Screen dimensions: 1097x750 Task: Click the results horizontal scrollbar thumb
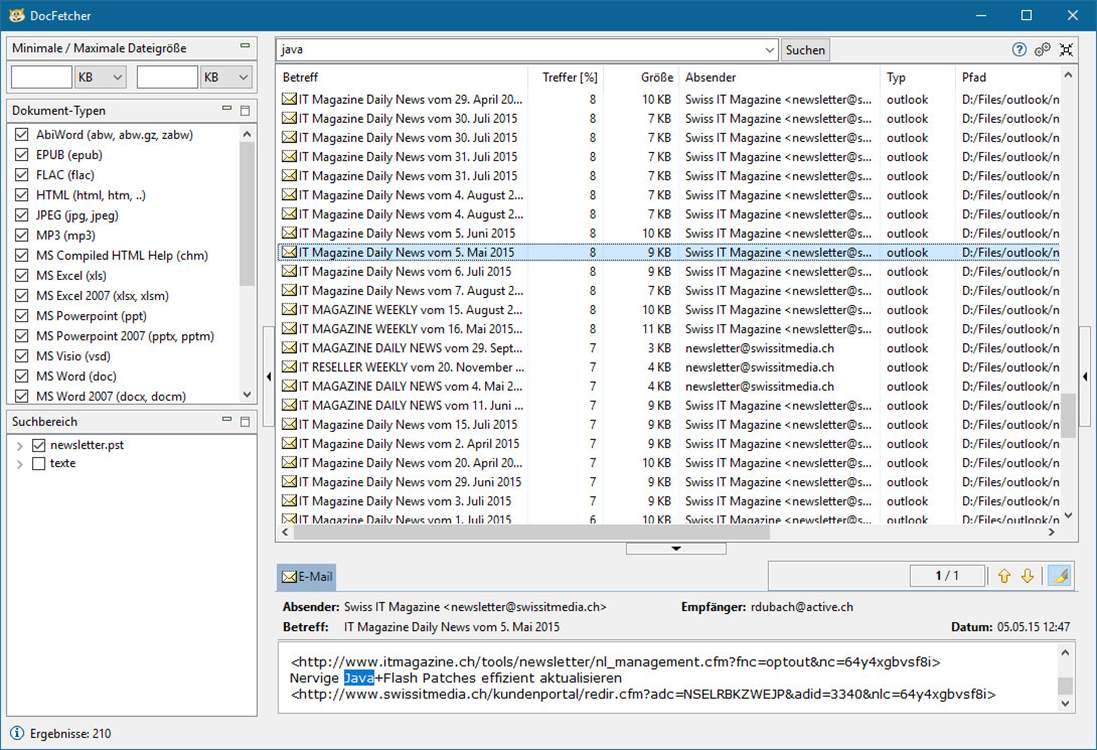point(532,532)
